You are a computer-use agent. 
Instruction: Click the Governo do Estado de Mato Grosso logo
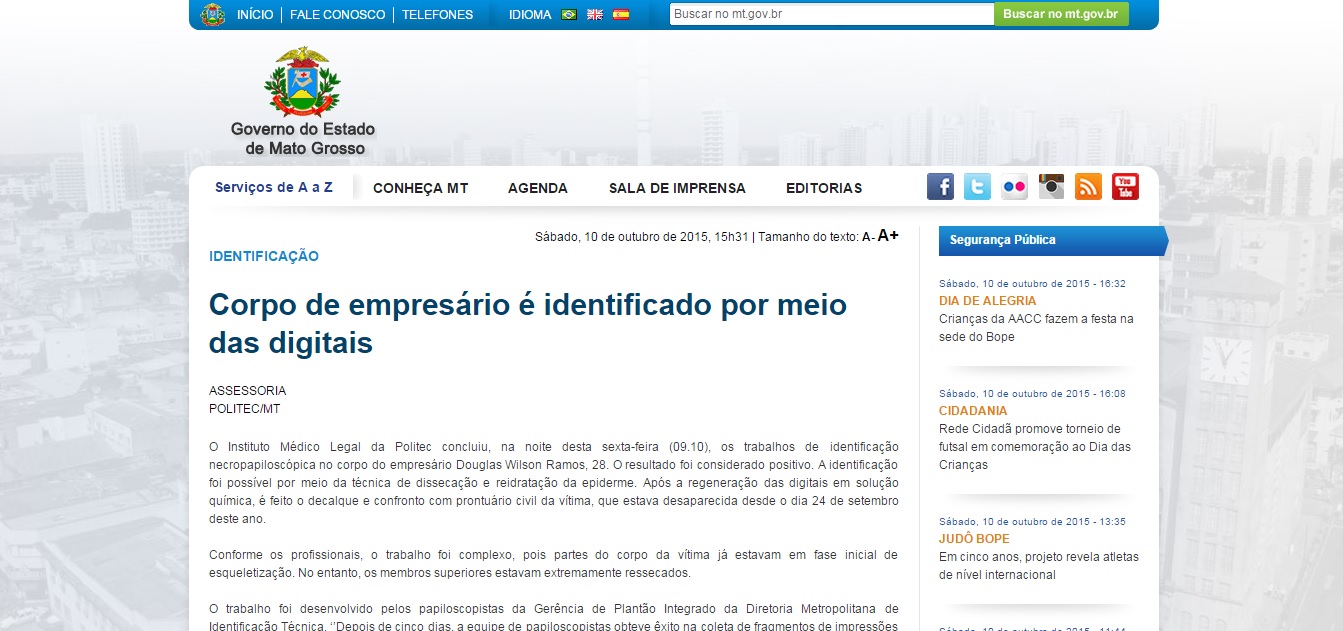(303, 101)
